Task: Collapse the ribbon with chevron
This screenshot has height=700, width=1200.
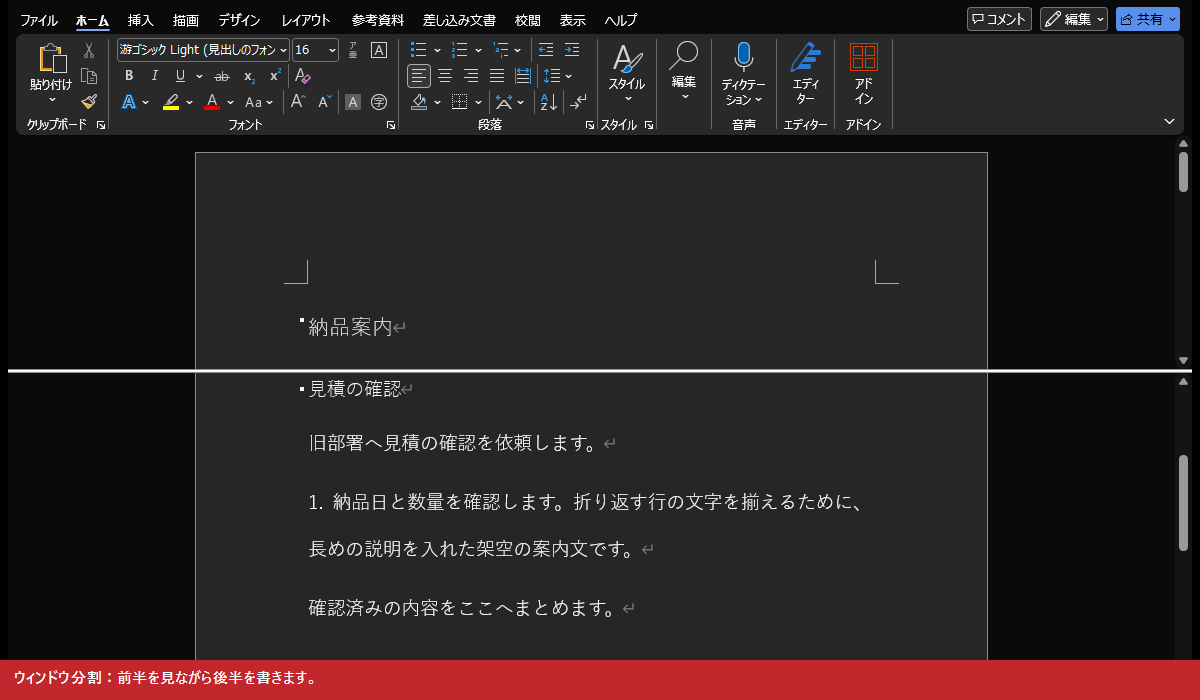Action: point(1170,121)
